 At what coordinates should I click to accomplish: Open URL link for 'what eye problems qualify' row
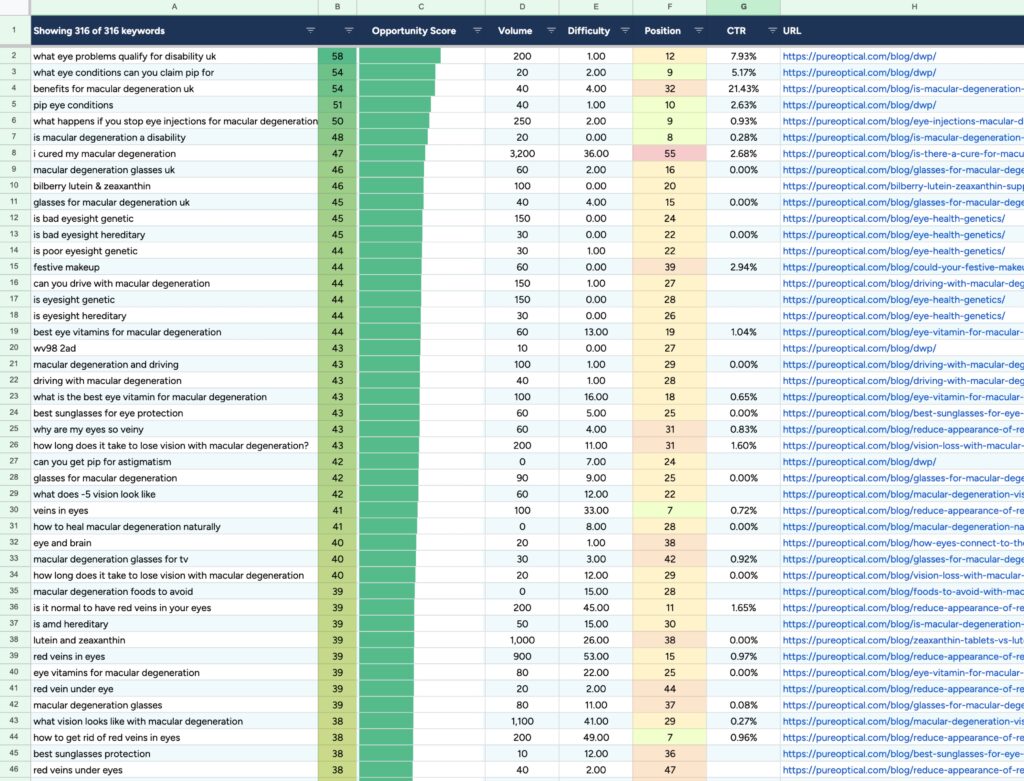click(x=859, y=56)
